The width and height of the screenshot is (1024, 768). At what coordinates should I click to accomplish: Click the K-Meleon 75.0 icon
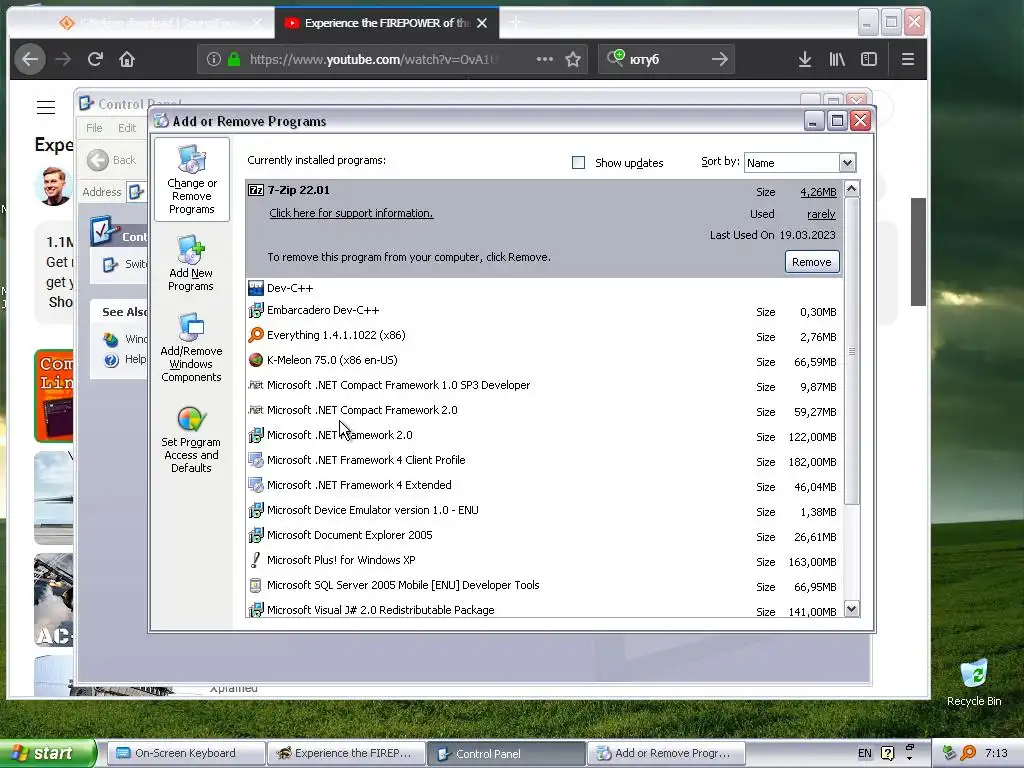click(x=255, y=360)
